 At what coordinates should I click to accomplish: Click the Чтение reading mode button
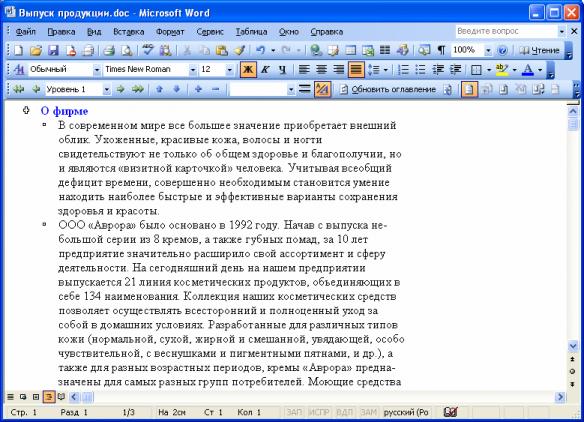[x=539, y=50]
